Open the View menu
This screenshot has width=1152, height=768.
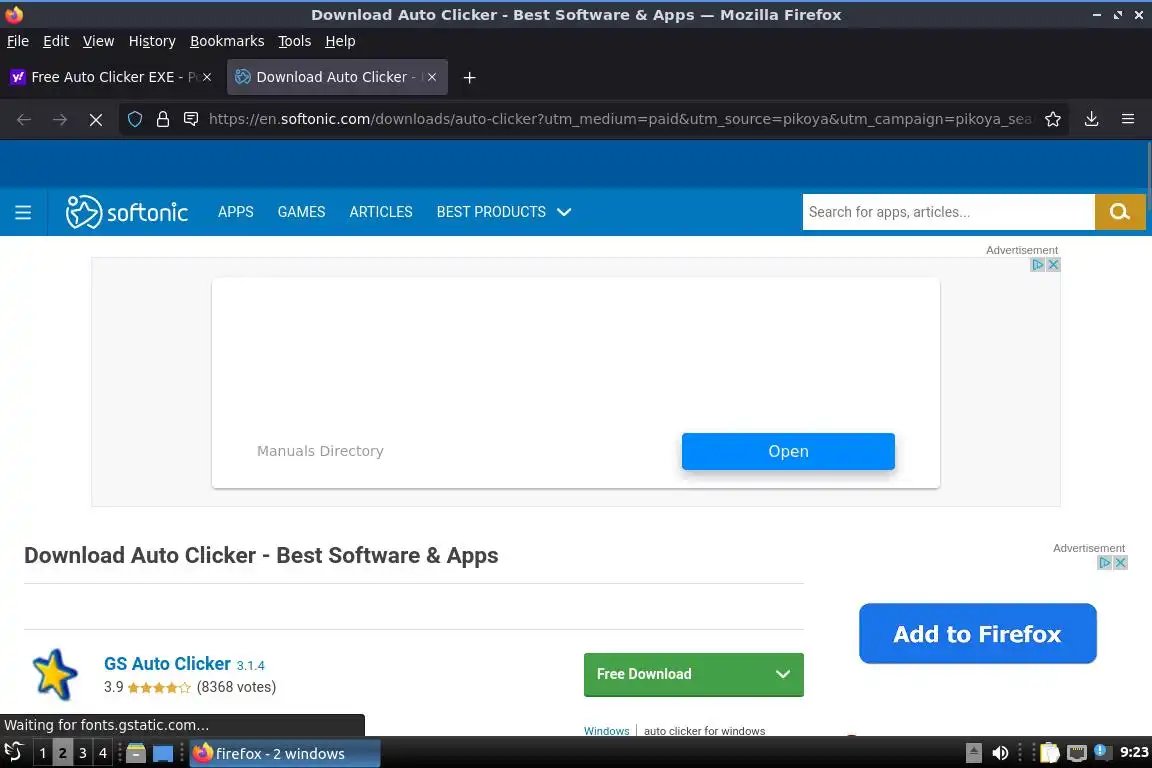click(x=98, y=41)
